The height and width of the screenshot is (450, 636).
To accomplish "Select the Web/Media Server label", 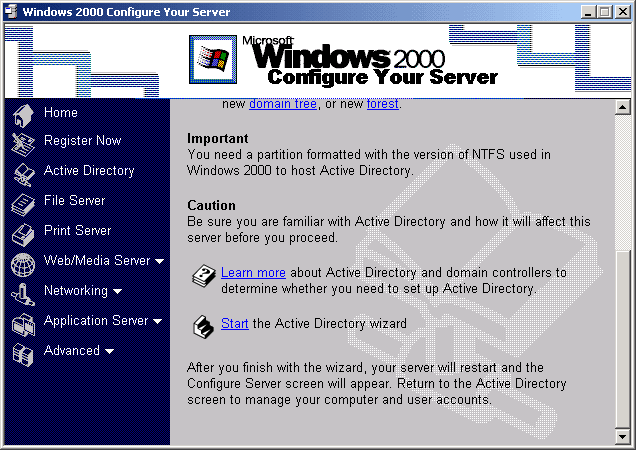I will click(97, 261).
